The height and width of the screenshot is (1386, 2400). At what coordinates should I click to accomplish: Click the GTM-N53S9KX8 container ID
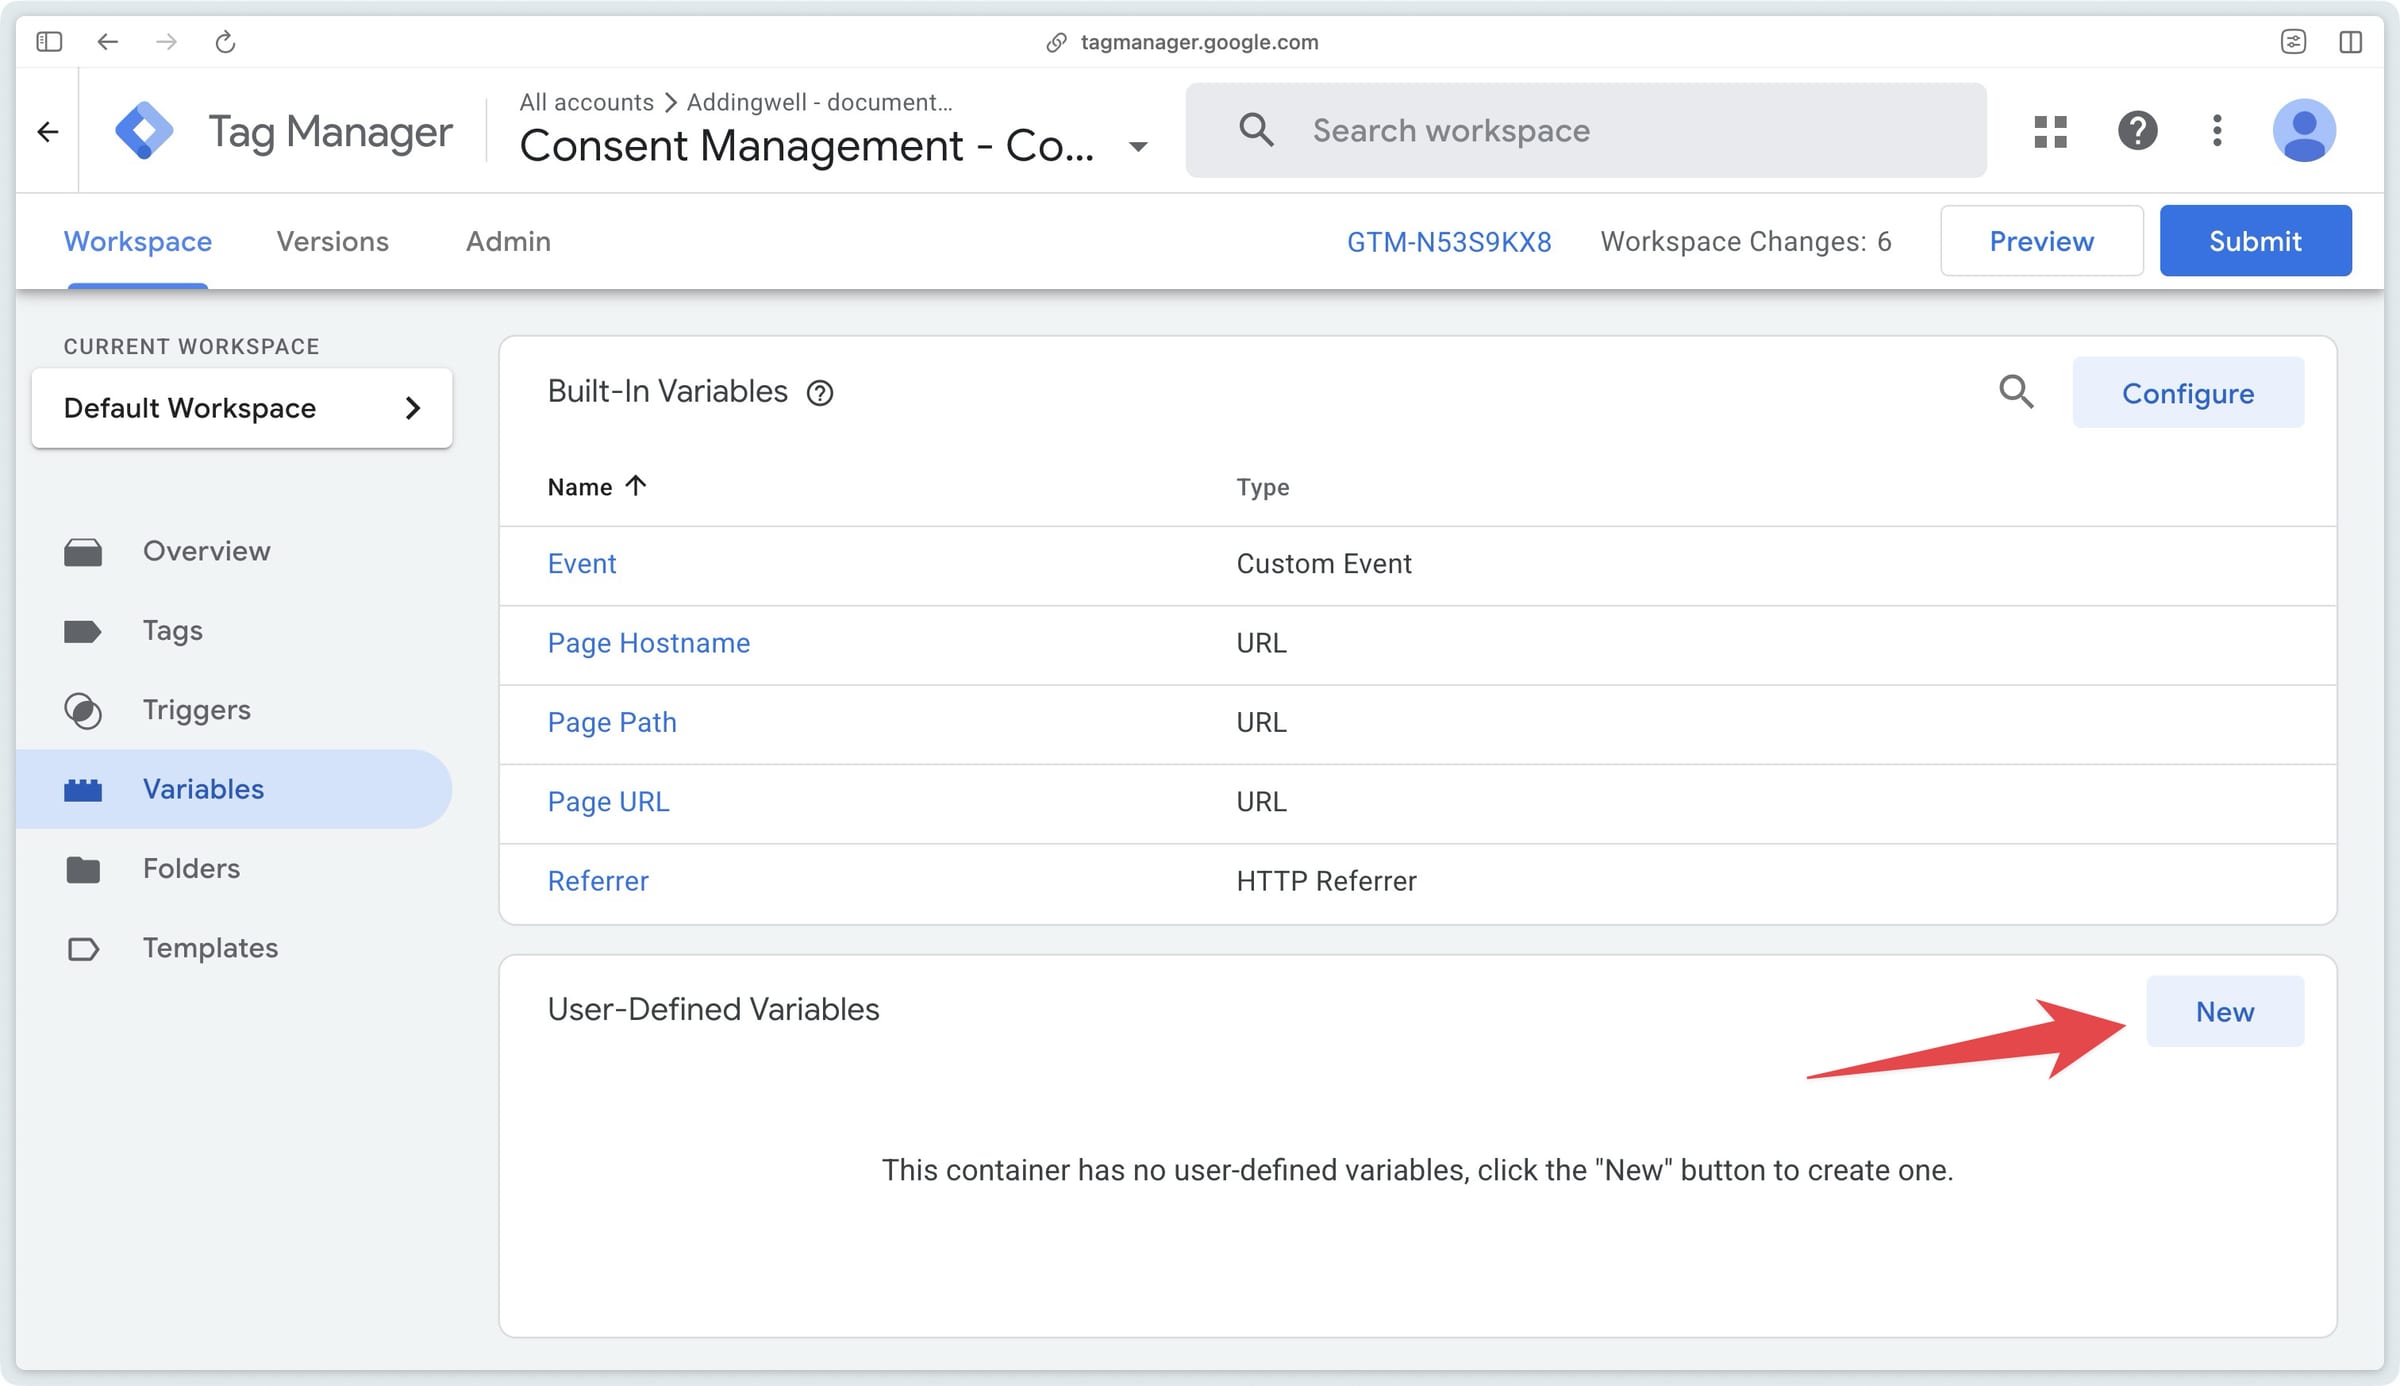(1449, 241)
